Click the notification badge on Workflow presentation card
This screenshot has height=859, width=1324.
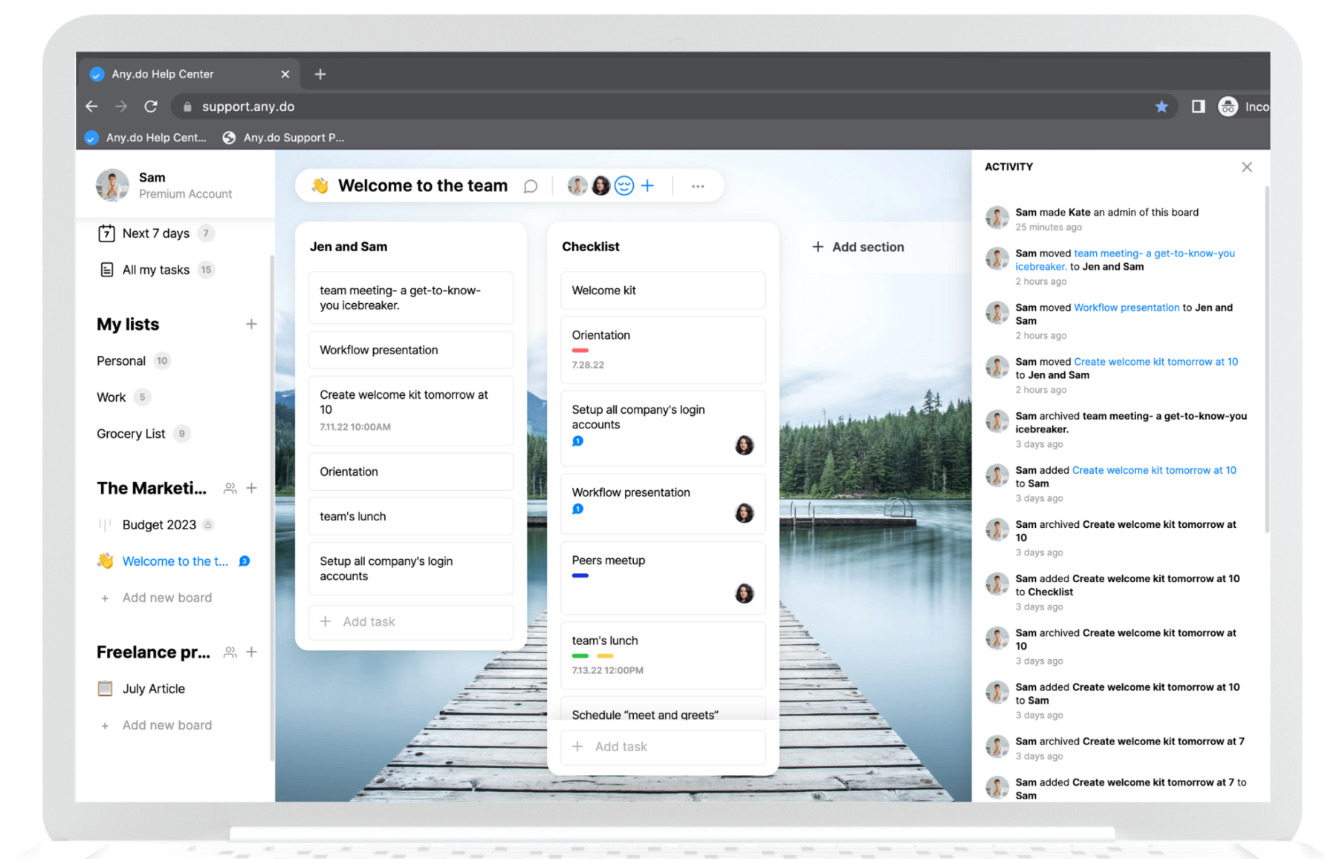coord(577,509)
